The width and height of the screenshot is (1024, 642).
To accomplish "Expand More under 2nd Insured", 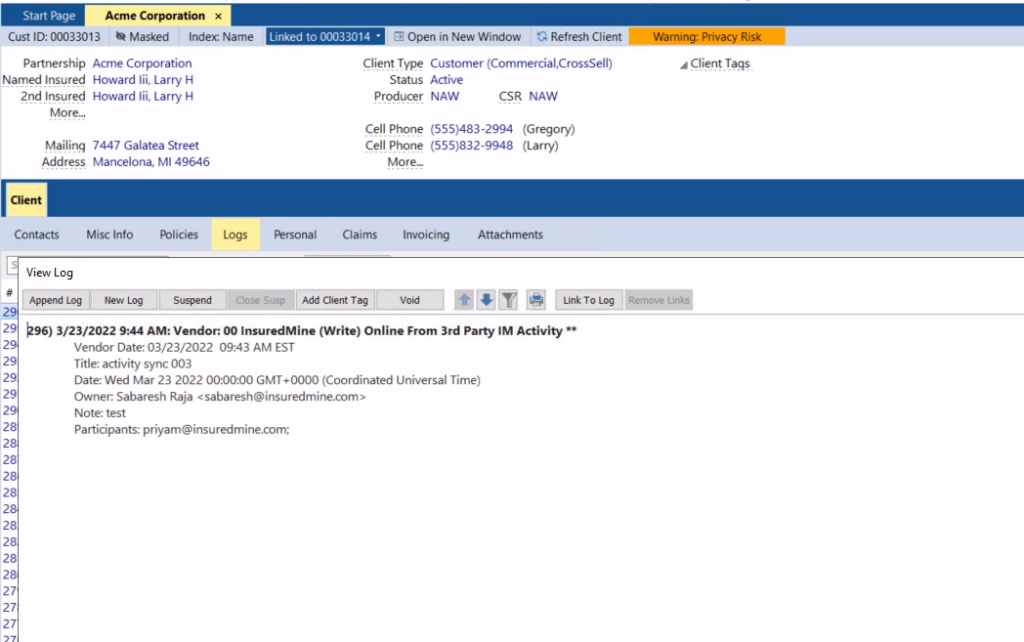I will tap(67, 113).
